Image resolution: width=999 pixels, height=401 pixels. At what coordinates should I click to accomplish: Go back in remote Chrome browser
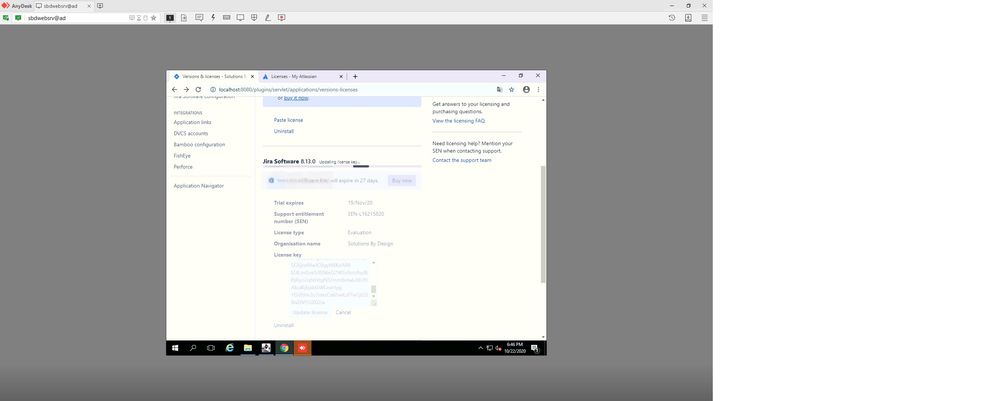[x=175, y=90]
